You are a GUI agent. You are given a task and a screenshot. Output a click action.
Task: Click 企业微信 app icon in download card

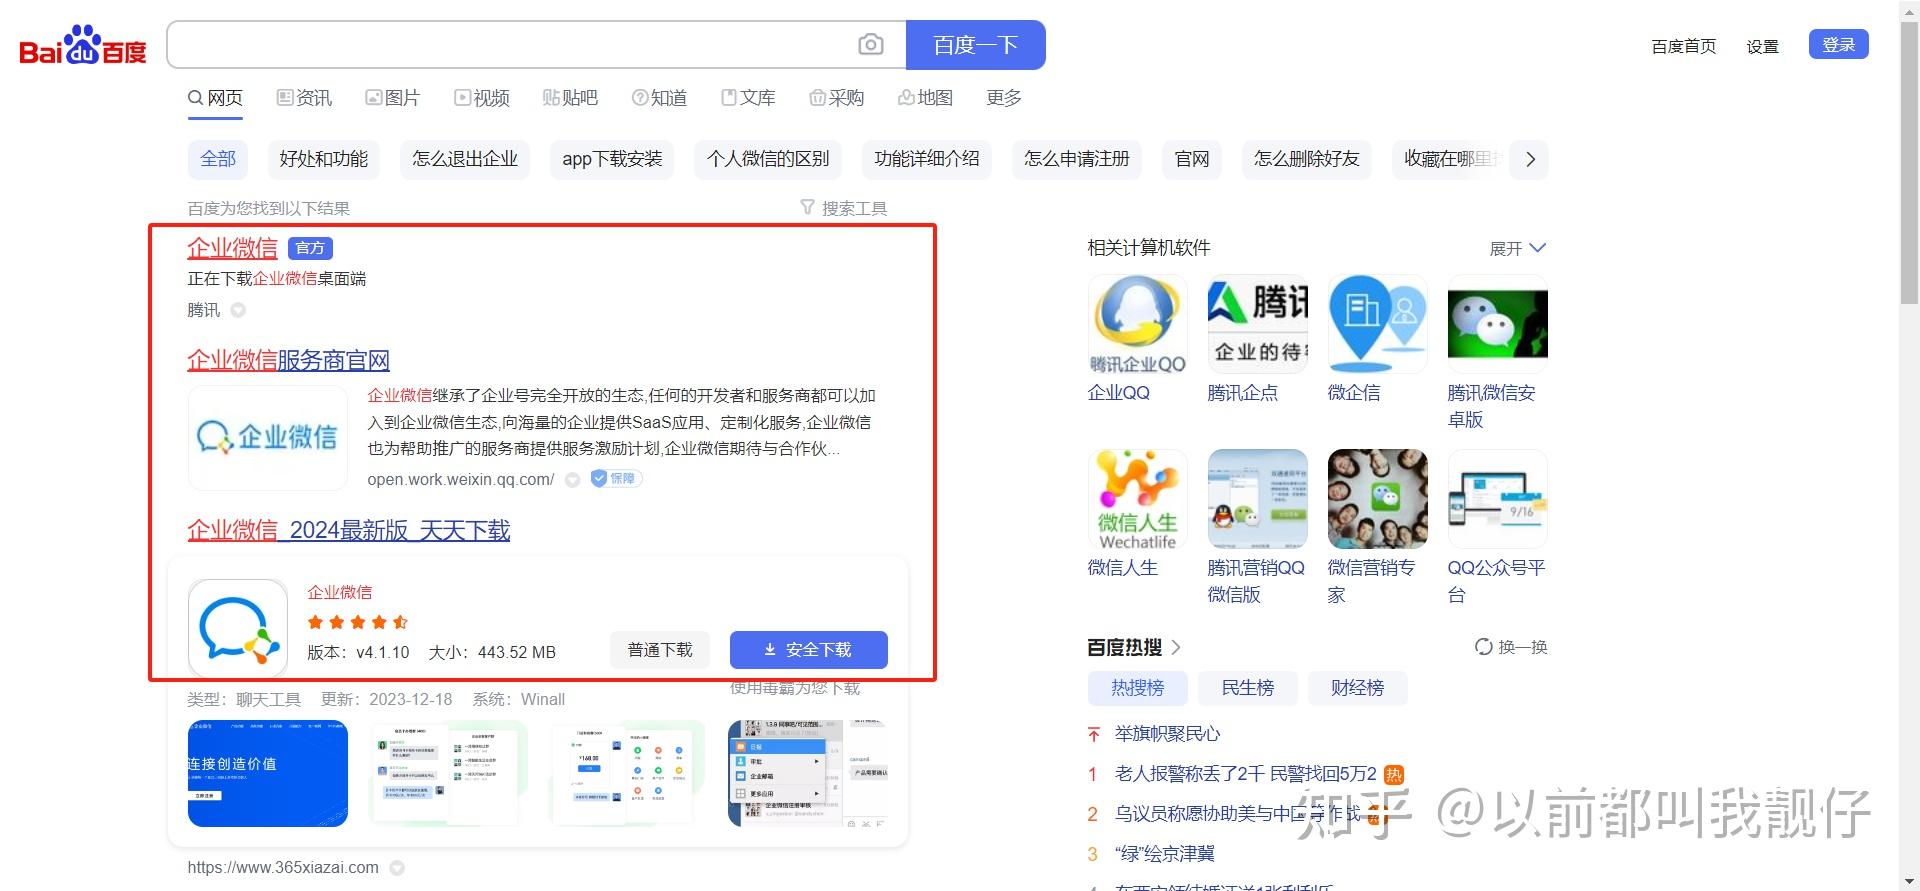(238, 629)
